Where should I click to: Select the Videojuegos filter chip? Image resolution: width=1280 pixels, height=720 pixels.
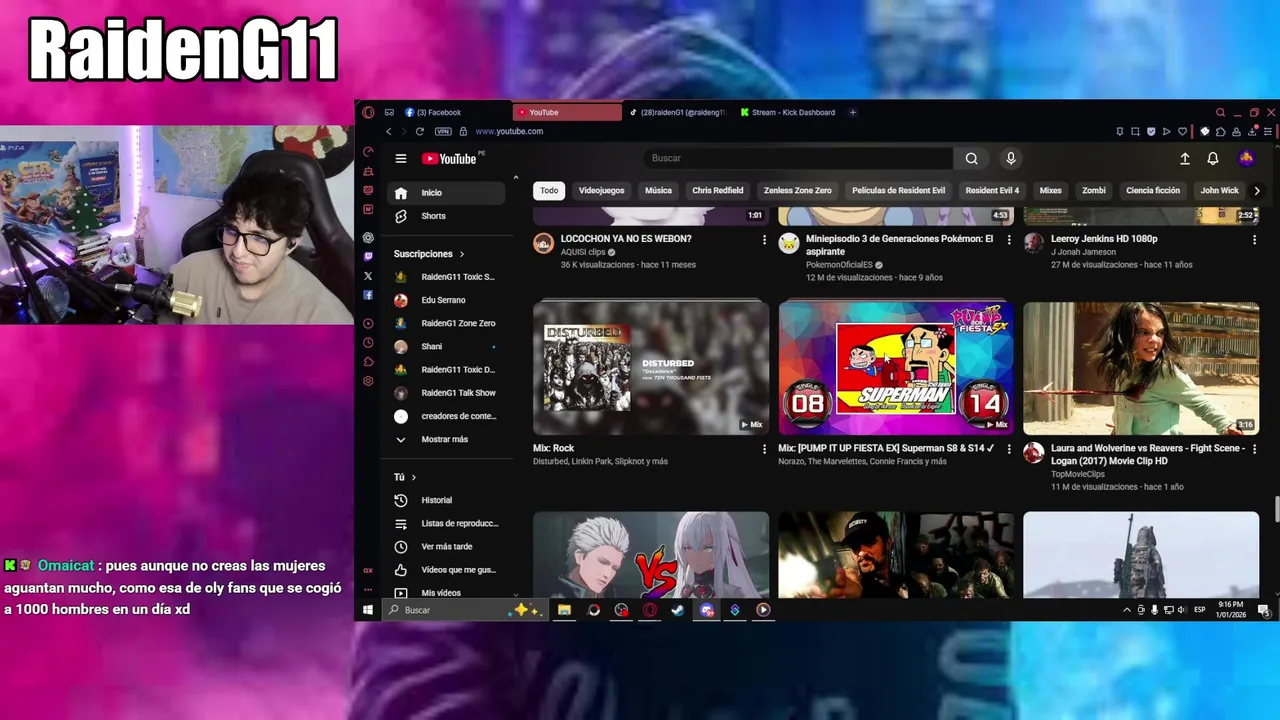coord(602,190)
